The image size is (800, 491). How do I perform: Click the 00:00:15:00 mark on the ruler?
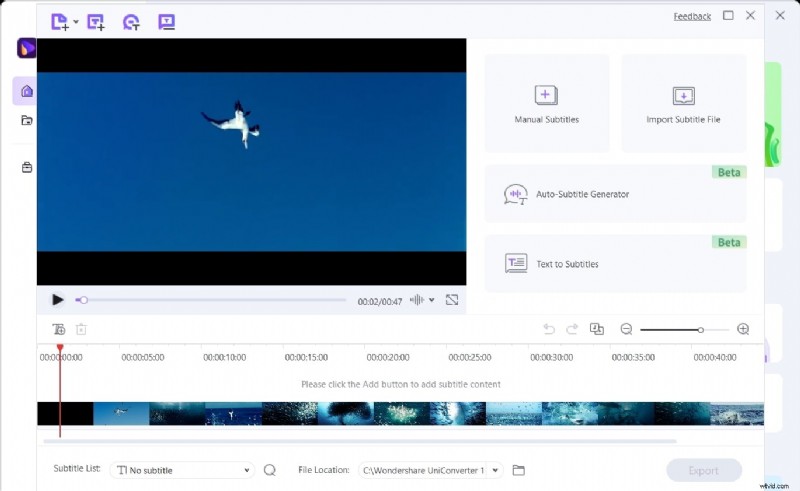(306, 357)
